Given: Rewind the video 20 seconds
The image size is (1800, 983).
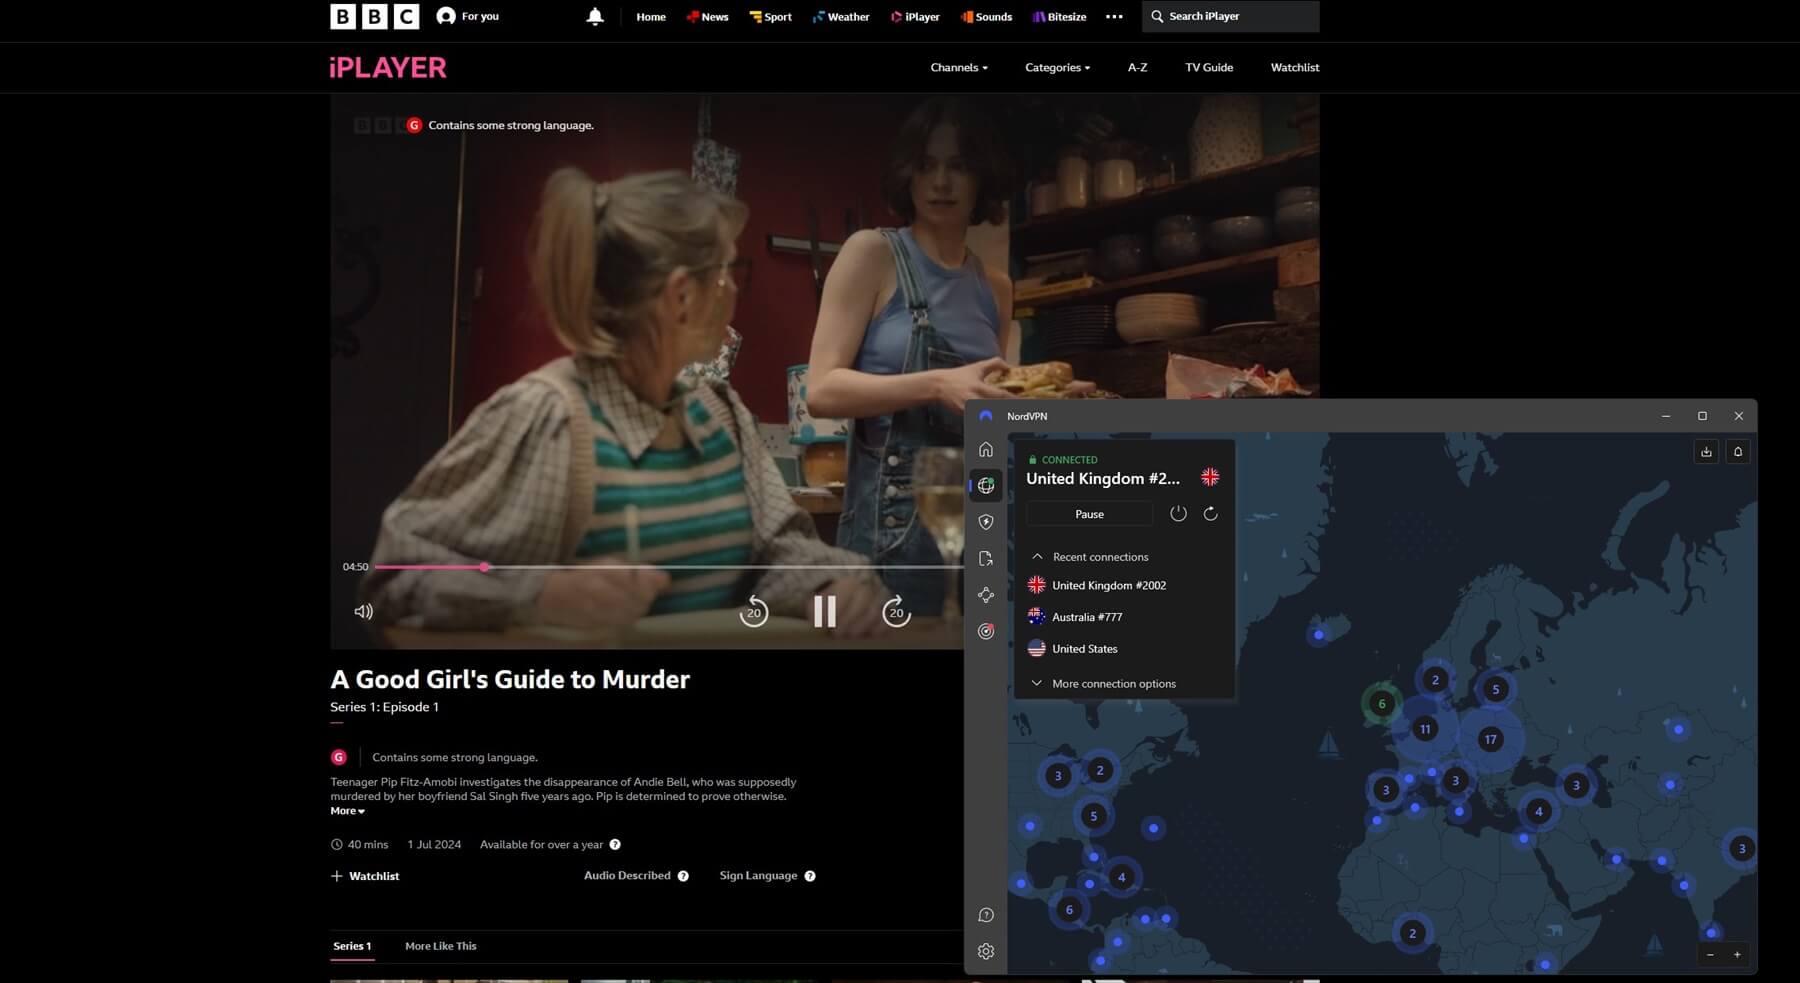Looking at the screenshot, I should (754, 611).
